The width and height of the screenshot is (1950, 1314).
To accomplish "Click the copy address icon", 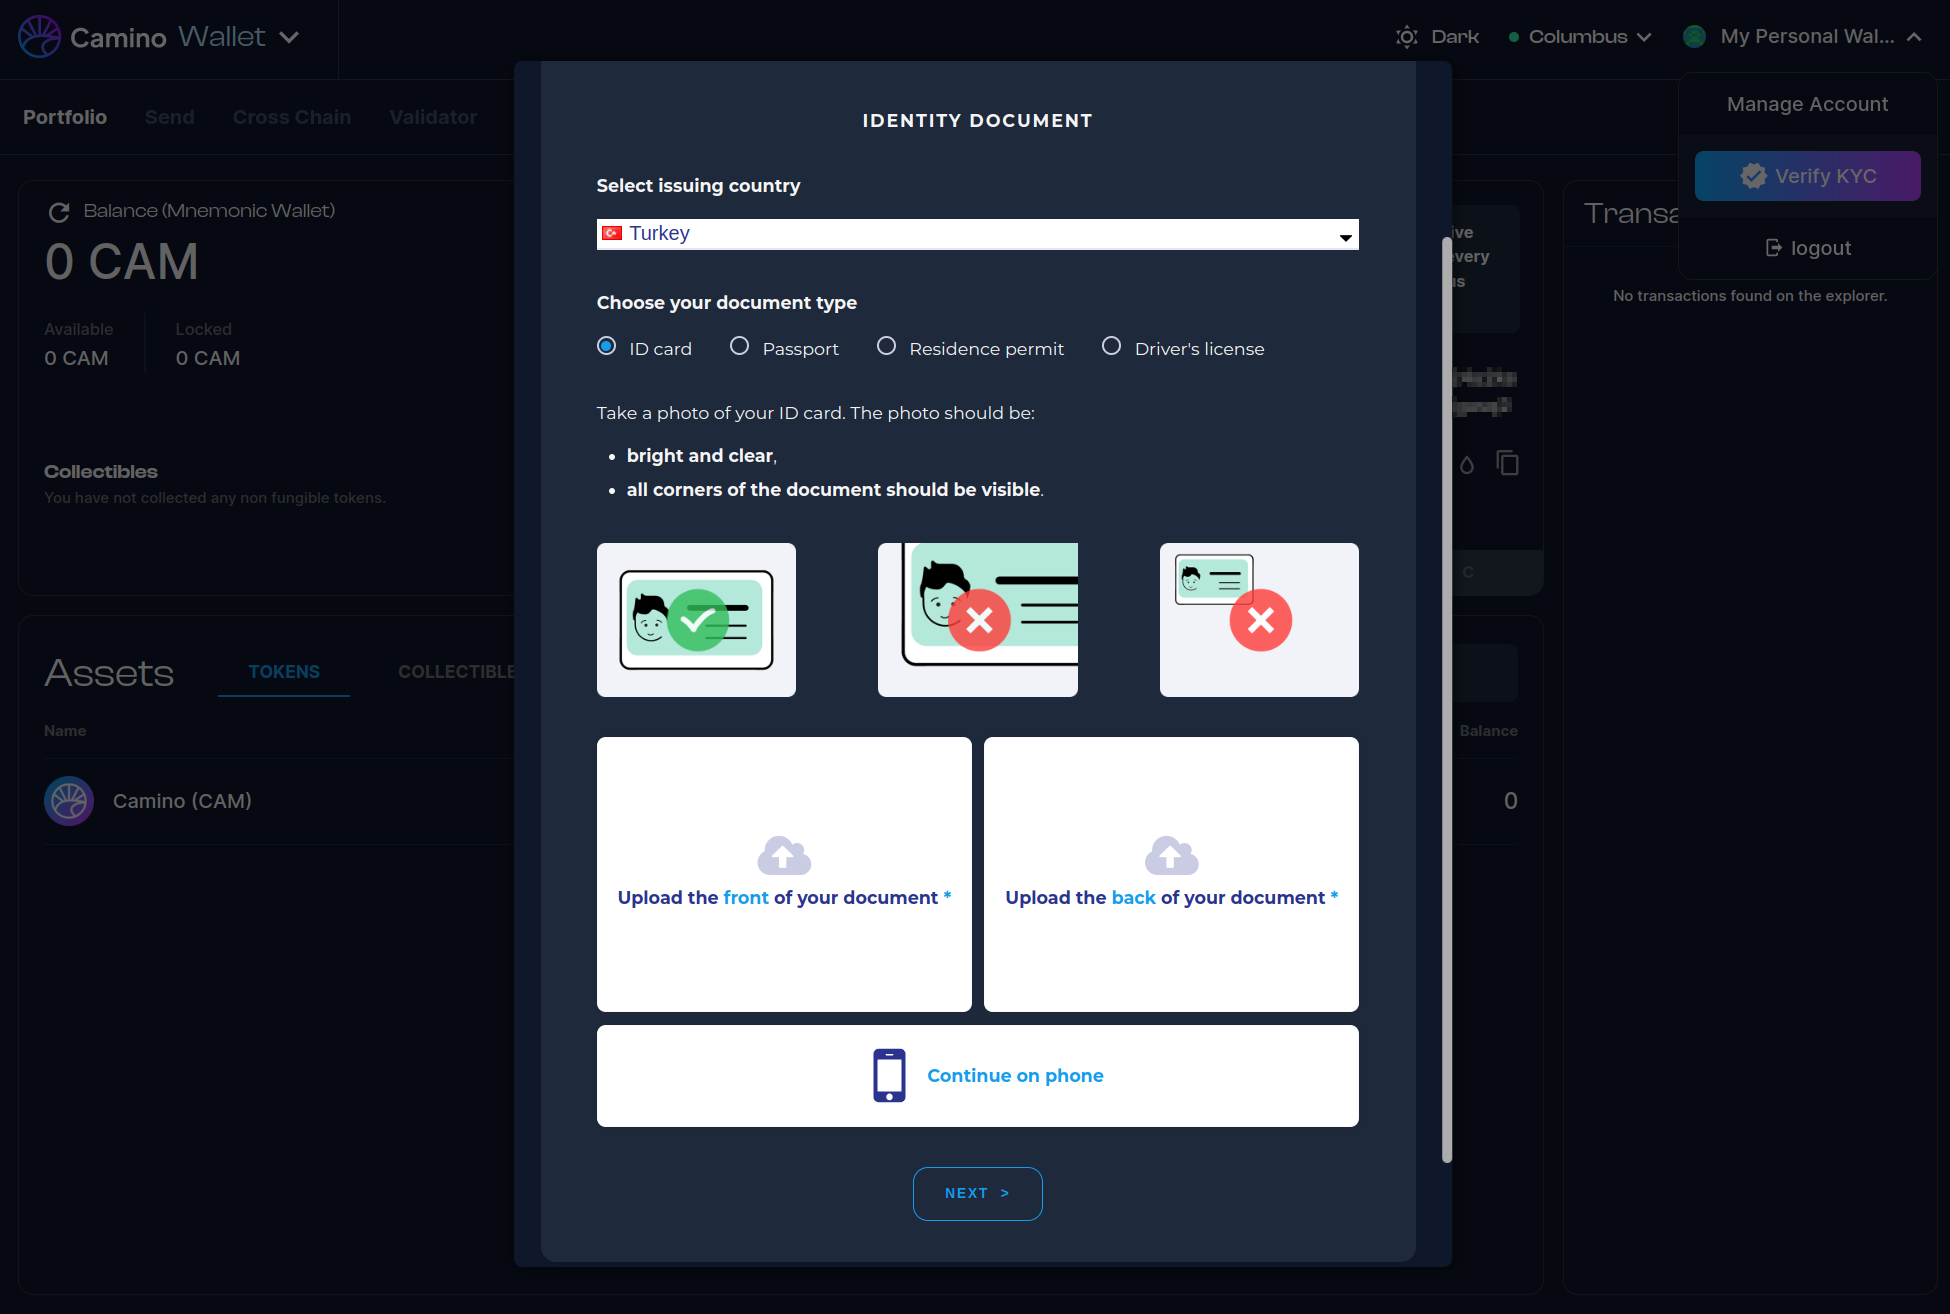I will pyautogui.click(x=1507, y=463).
